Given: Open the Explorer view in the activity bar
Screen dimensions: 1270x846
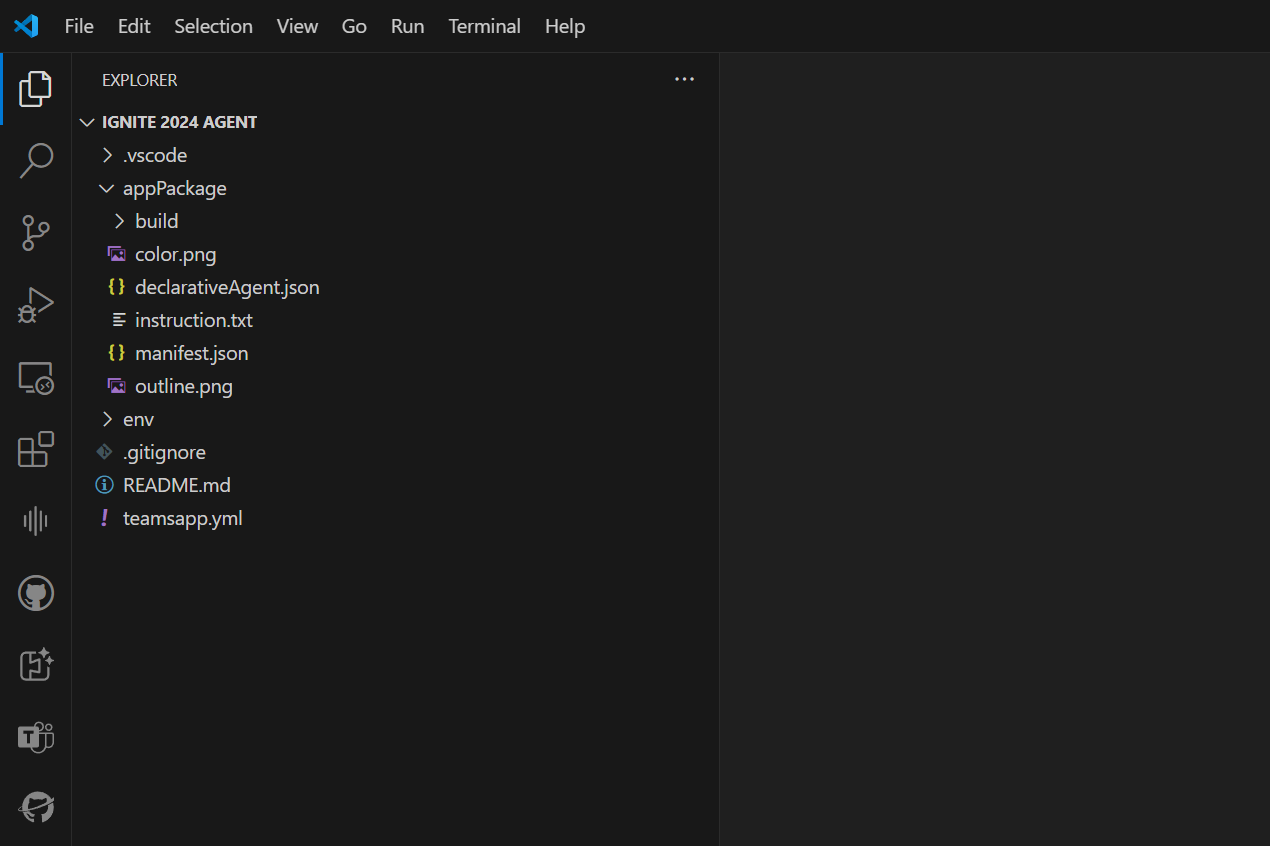Looking at the screenshot, I should coord(35,88).
